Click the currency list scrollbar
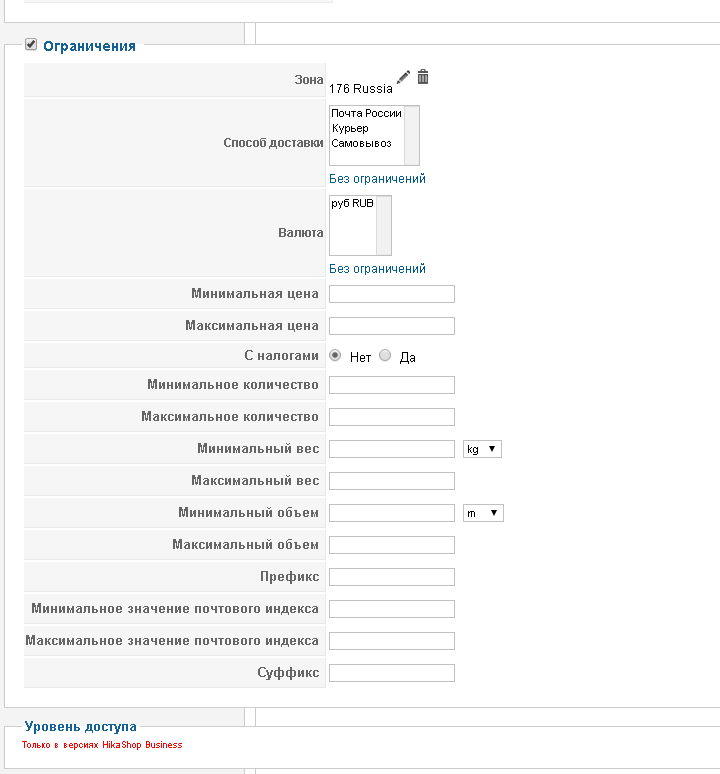Screen dimensions: 720x774 pyautogui.click(x=383, y=225)
